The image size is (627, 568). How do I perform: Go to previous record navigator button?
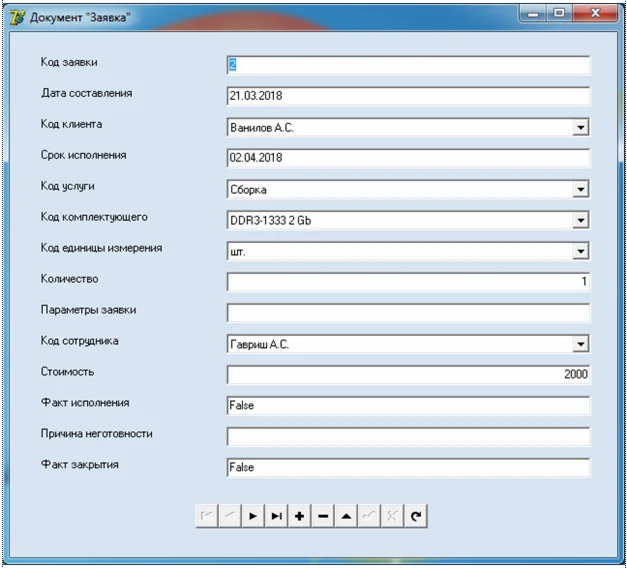(230, 516)
